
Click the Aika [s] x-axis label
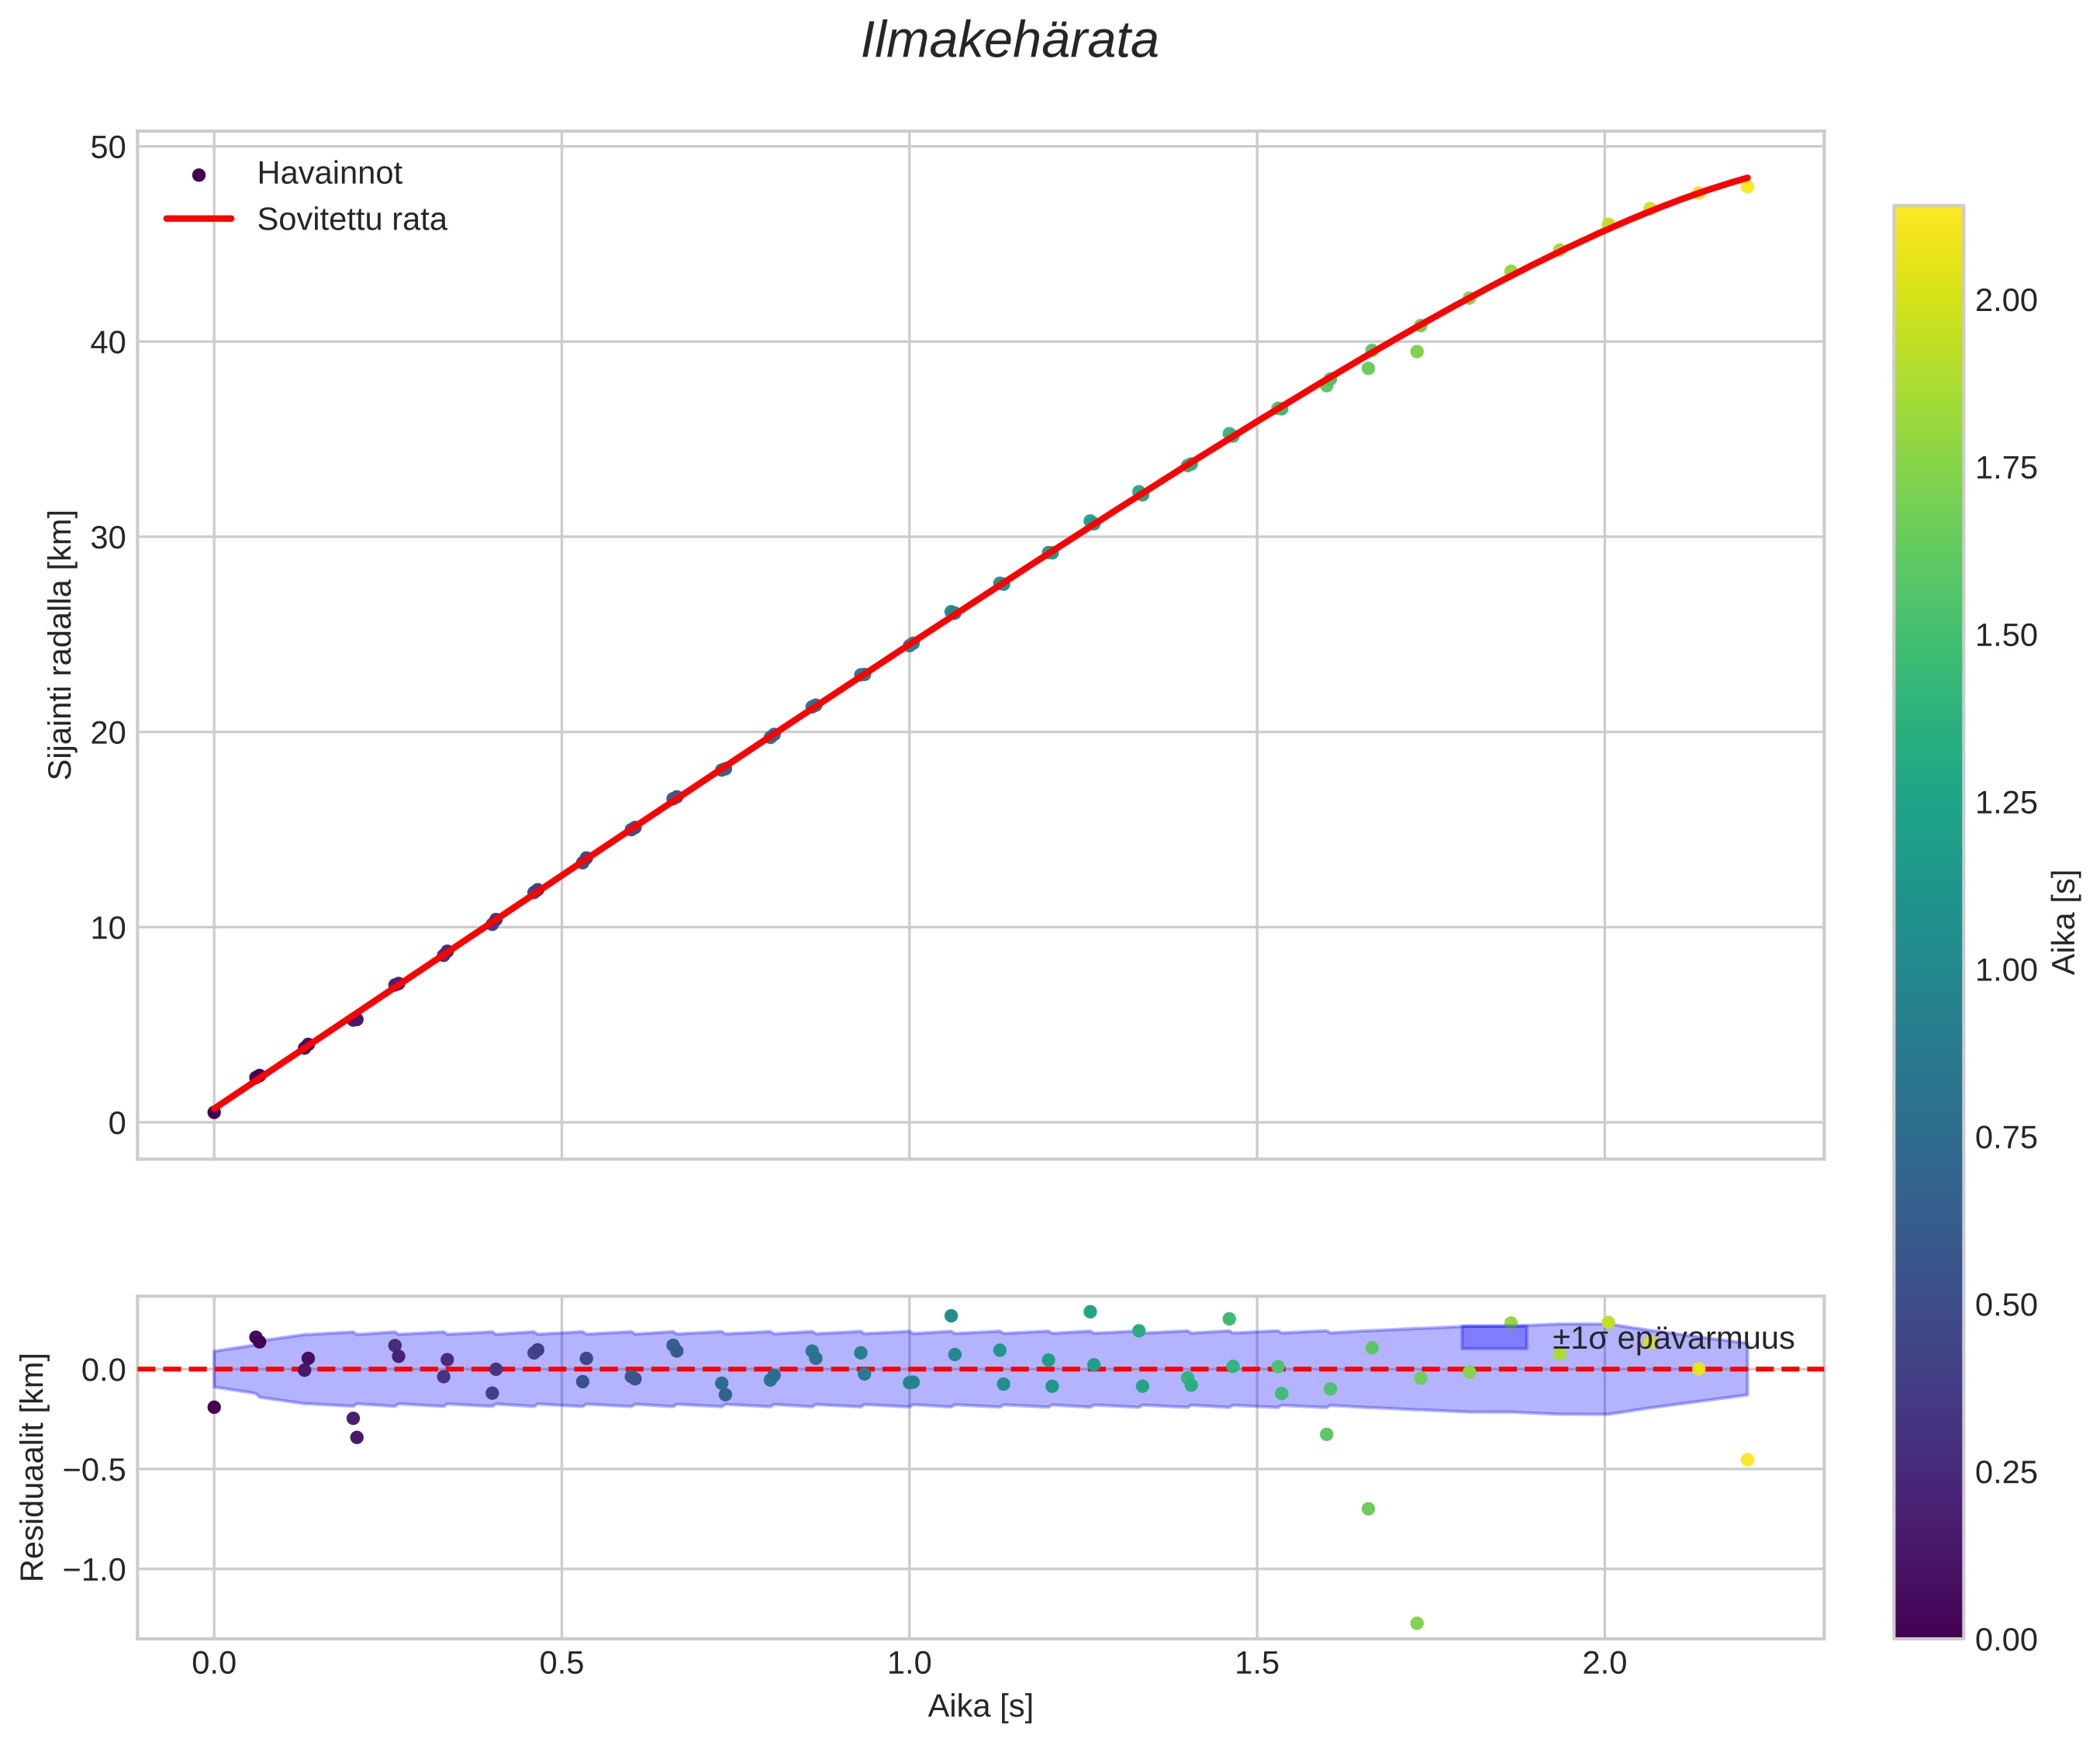(980, 1706)
